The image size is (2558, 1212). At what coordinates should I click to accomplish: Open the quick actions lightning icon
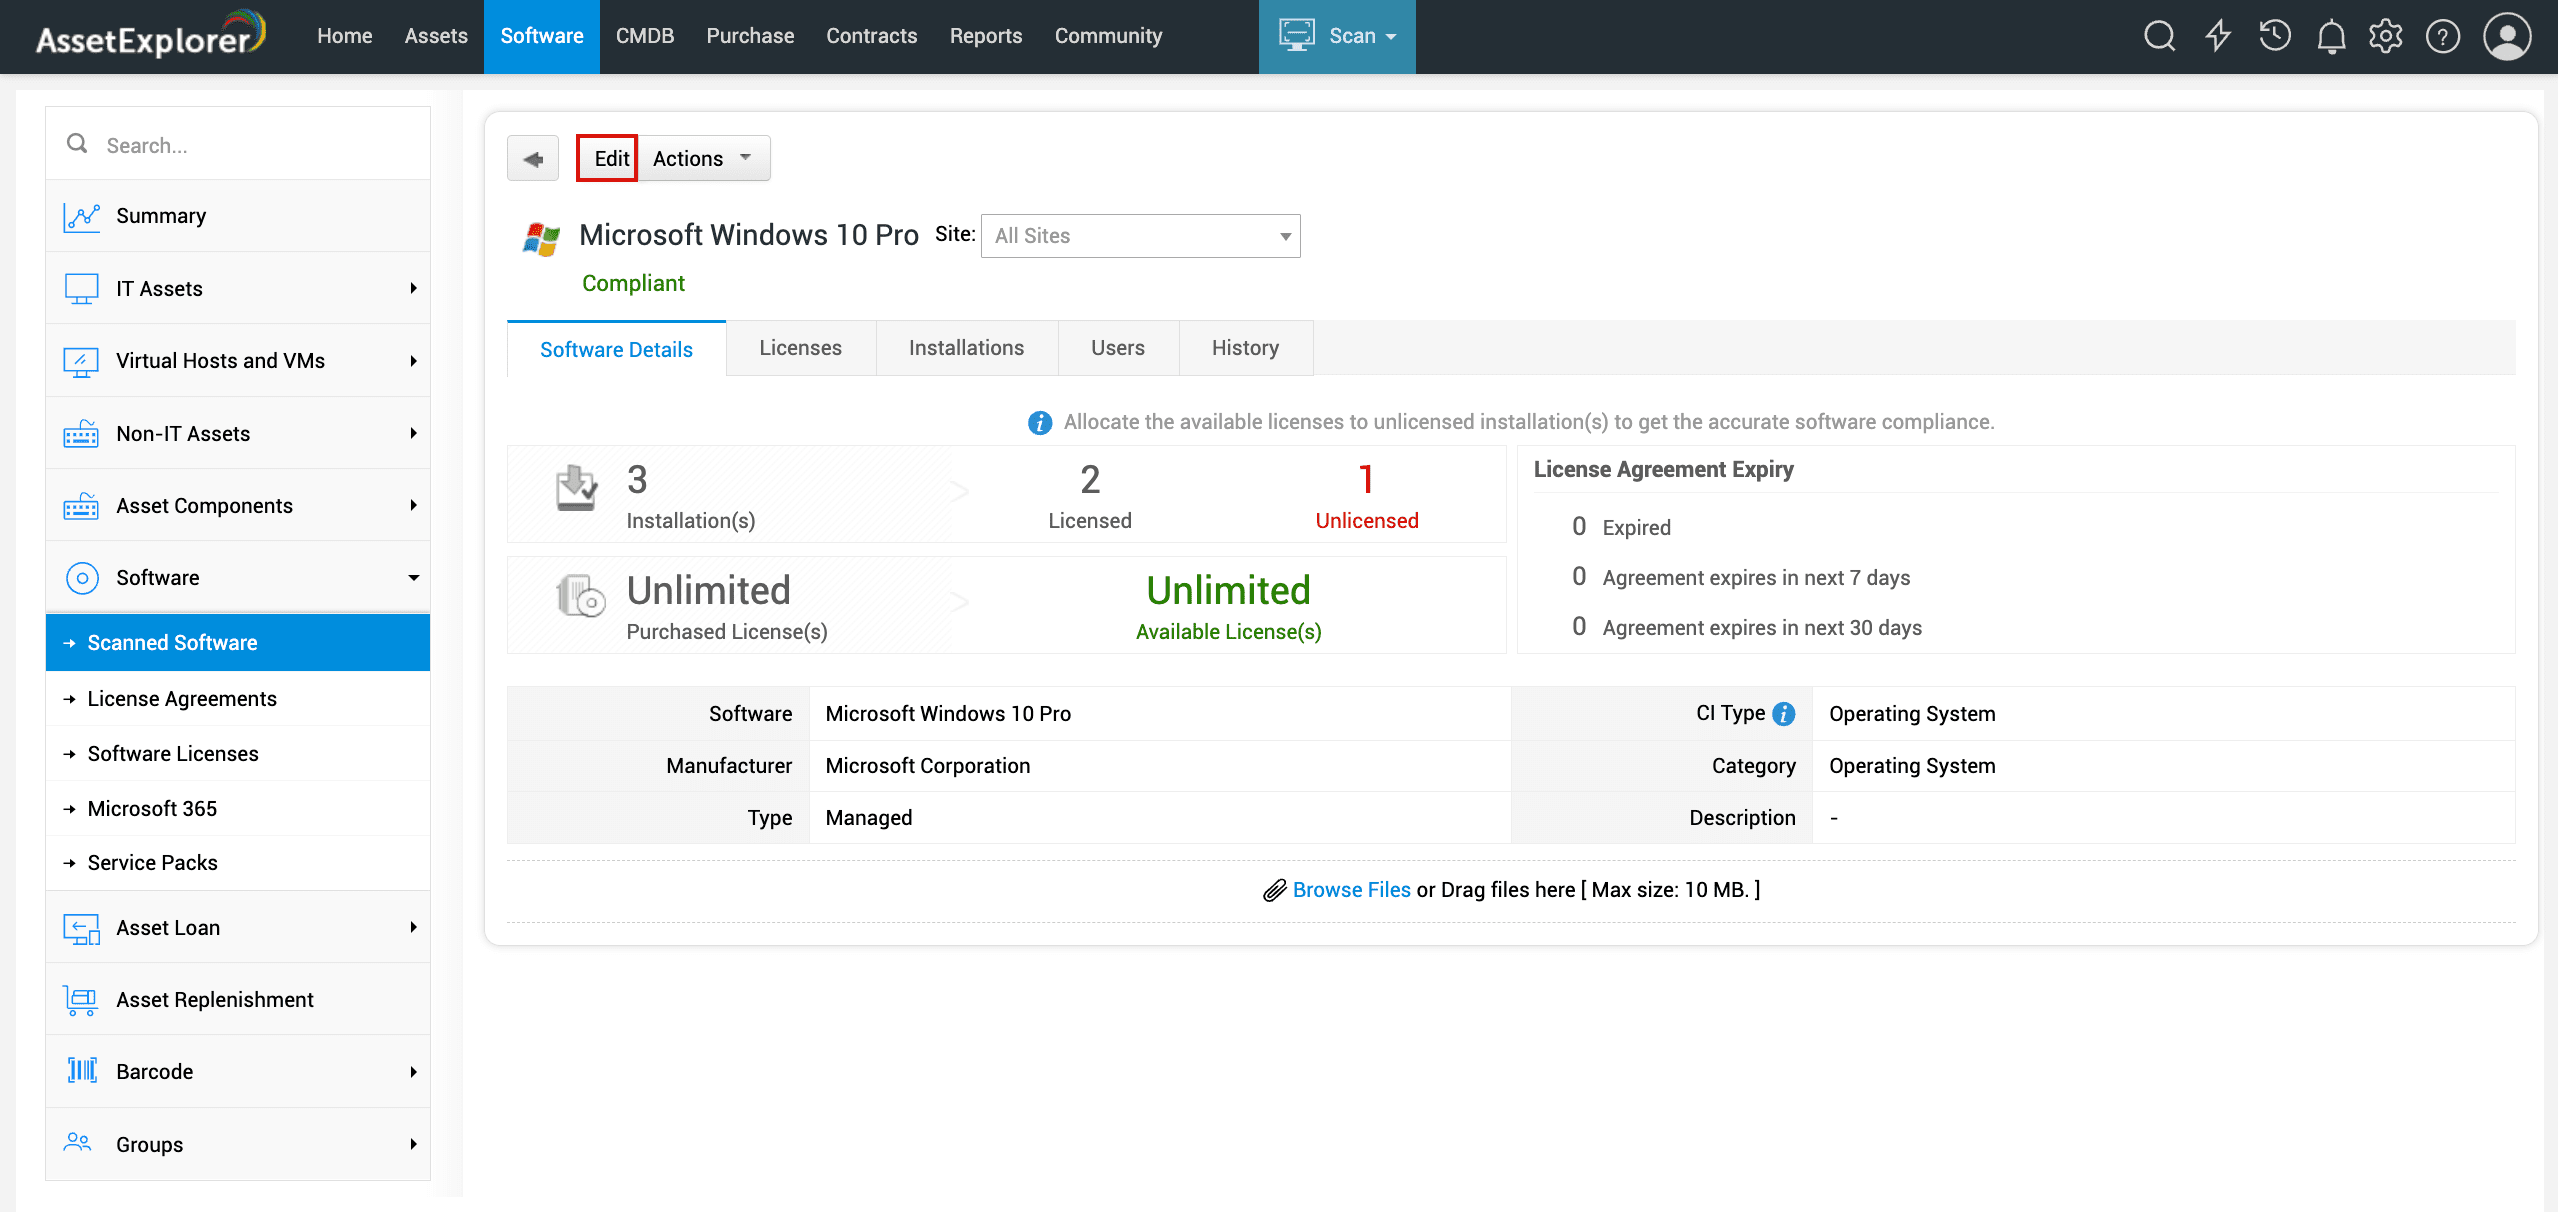tap(2217, 36)
